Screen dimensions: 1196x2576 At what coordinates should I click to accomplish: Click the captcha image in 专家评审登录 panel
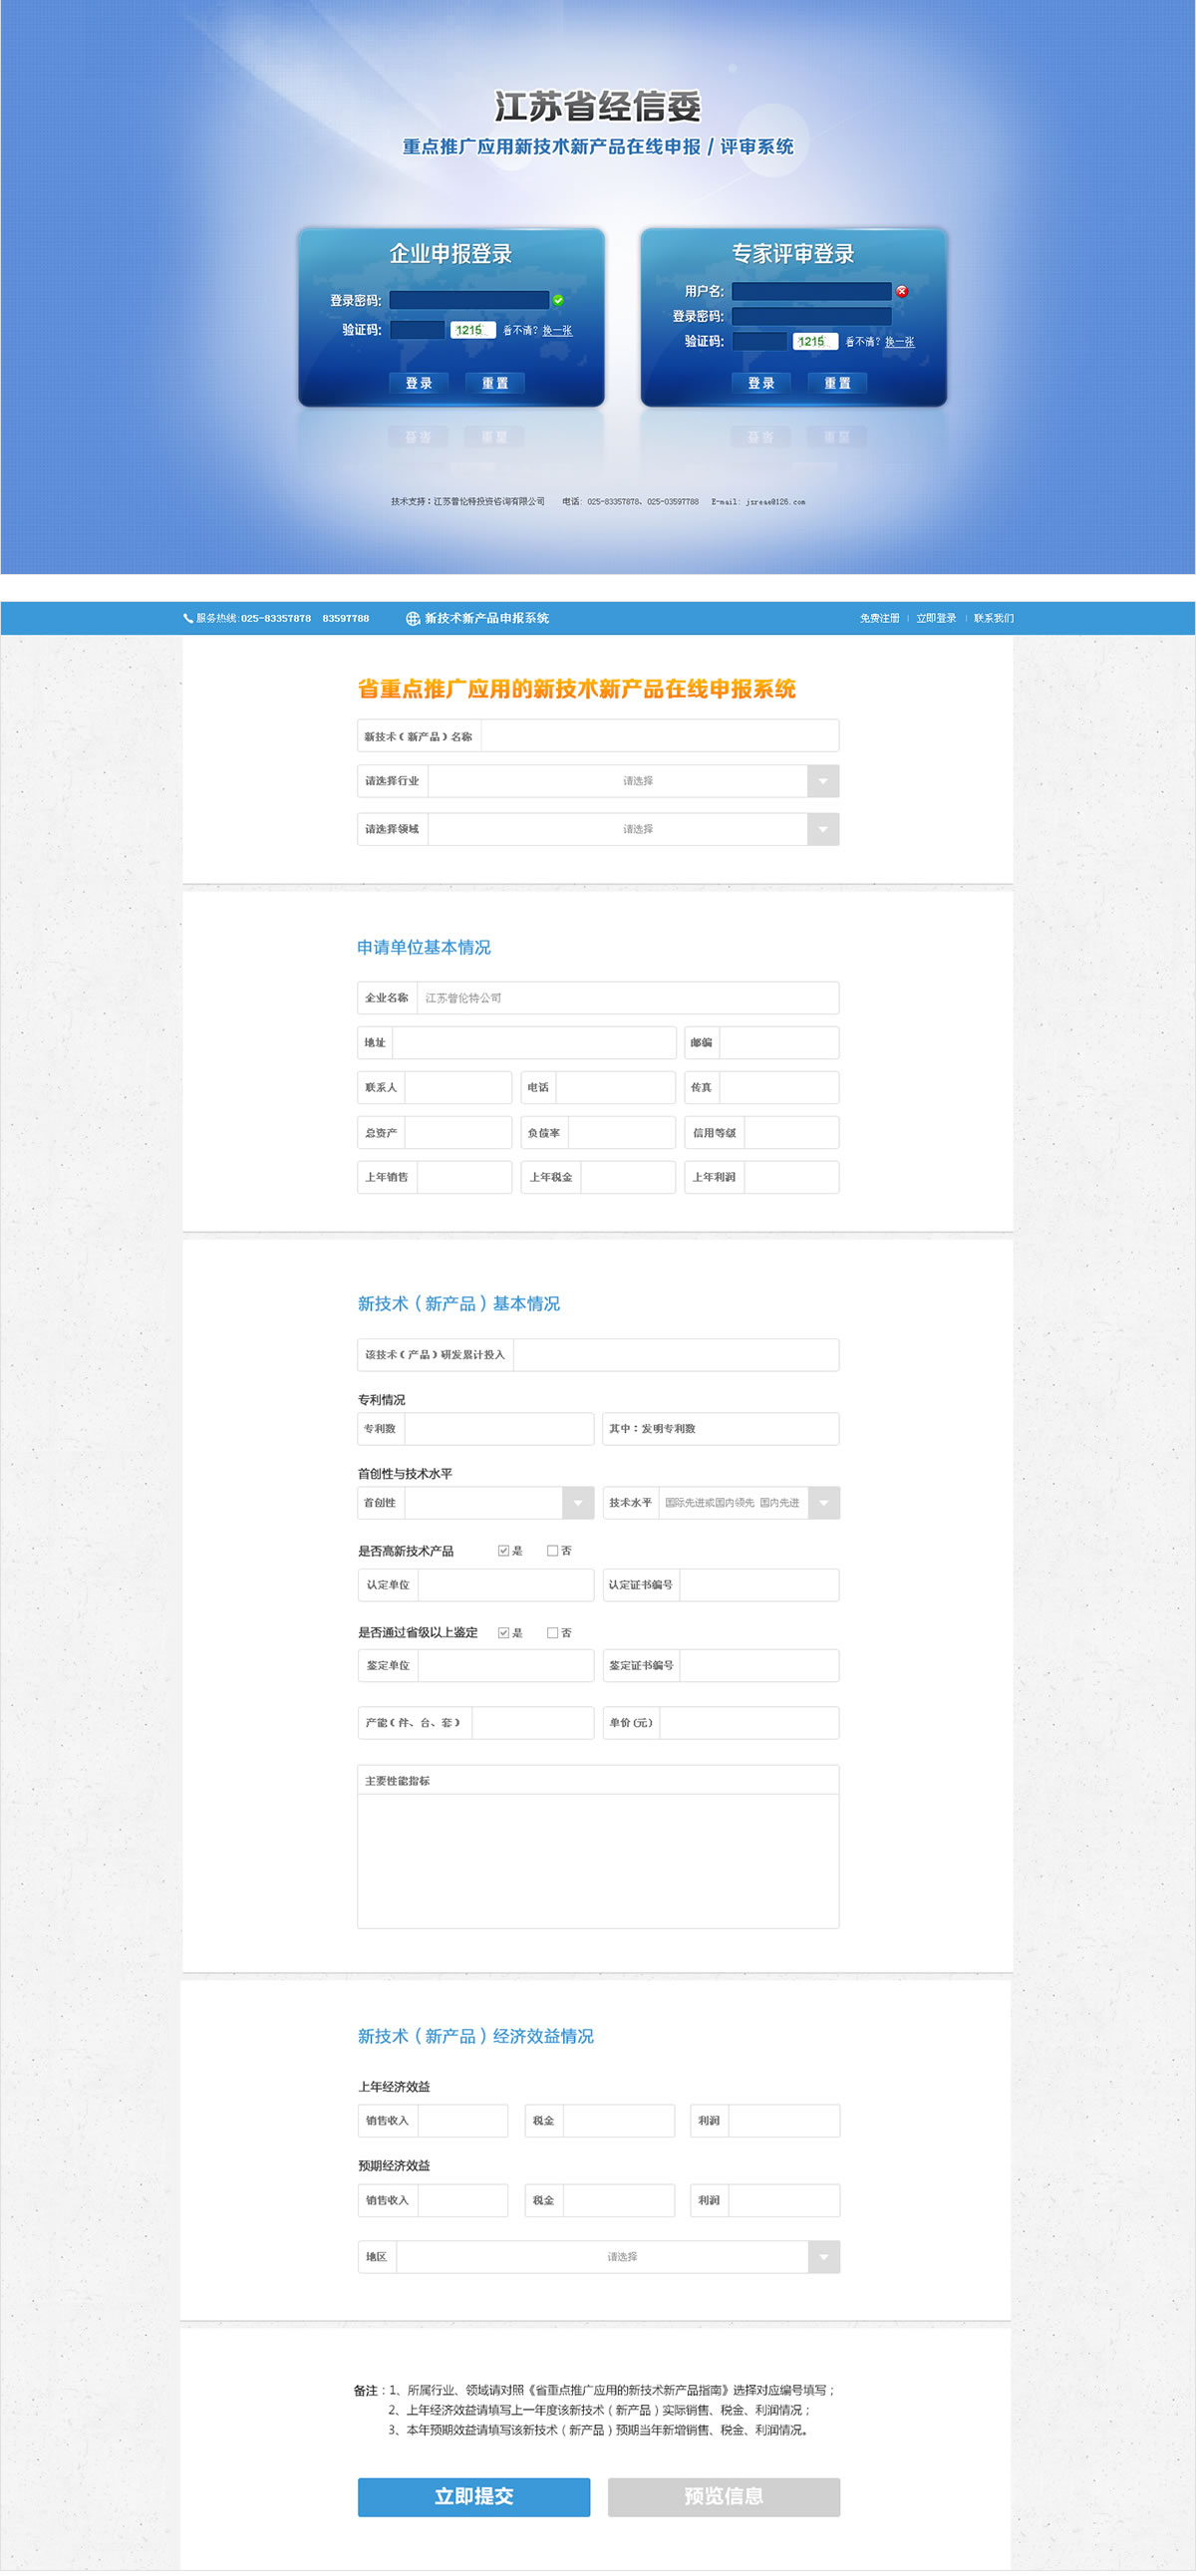815,341
